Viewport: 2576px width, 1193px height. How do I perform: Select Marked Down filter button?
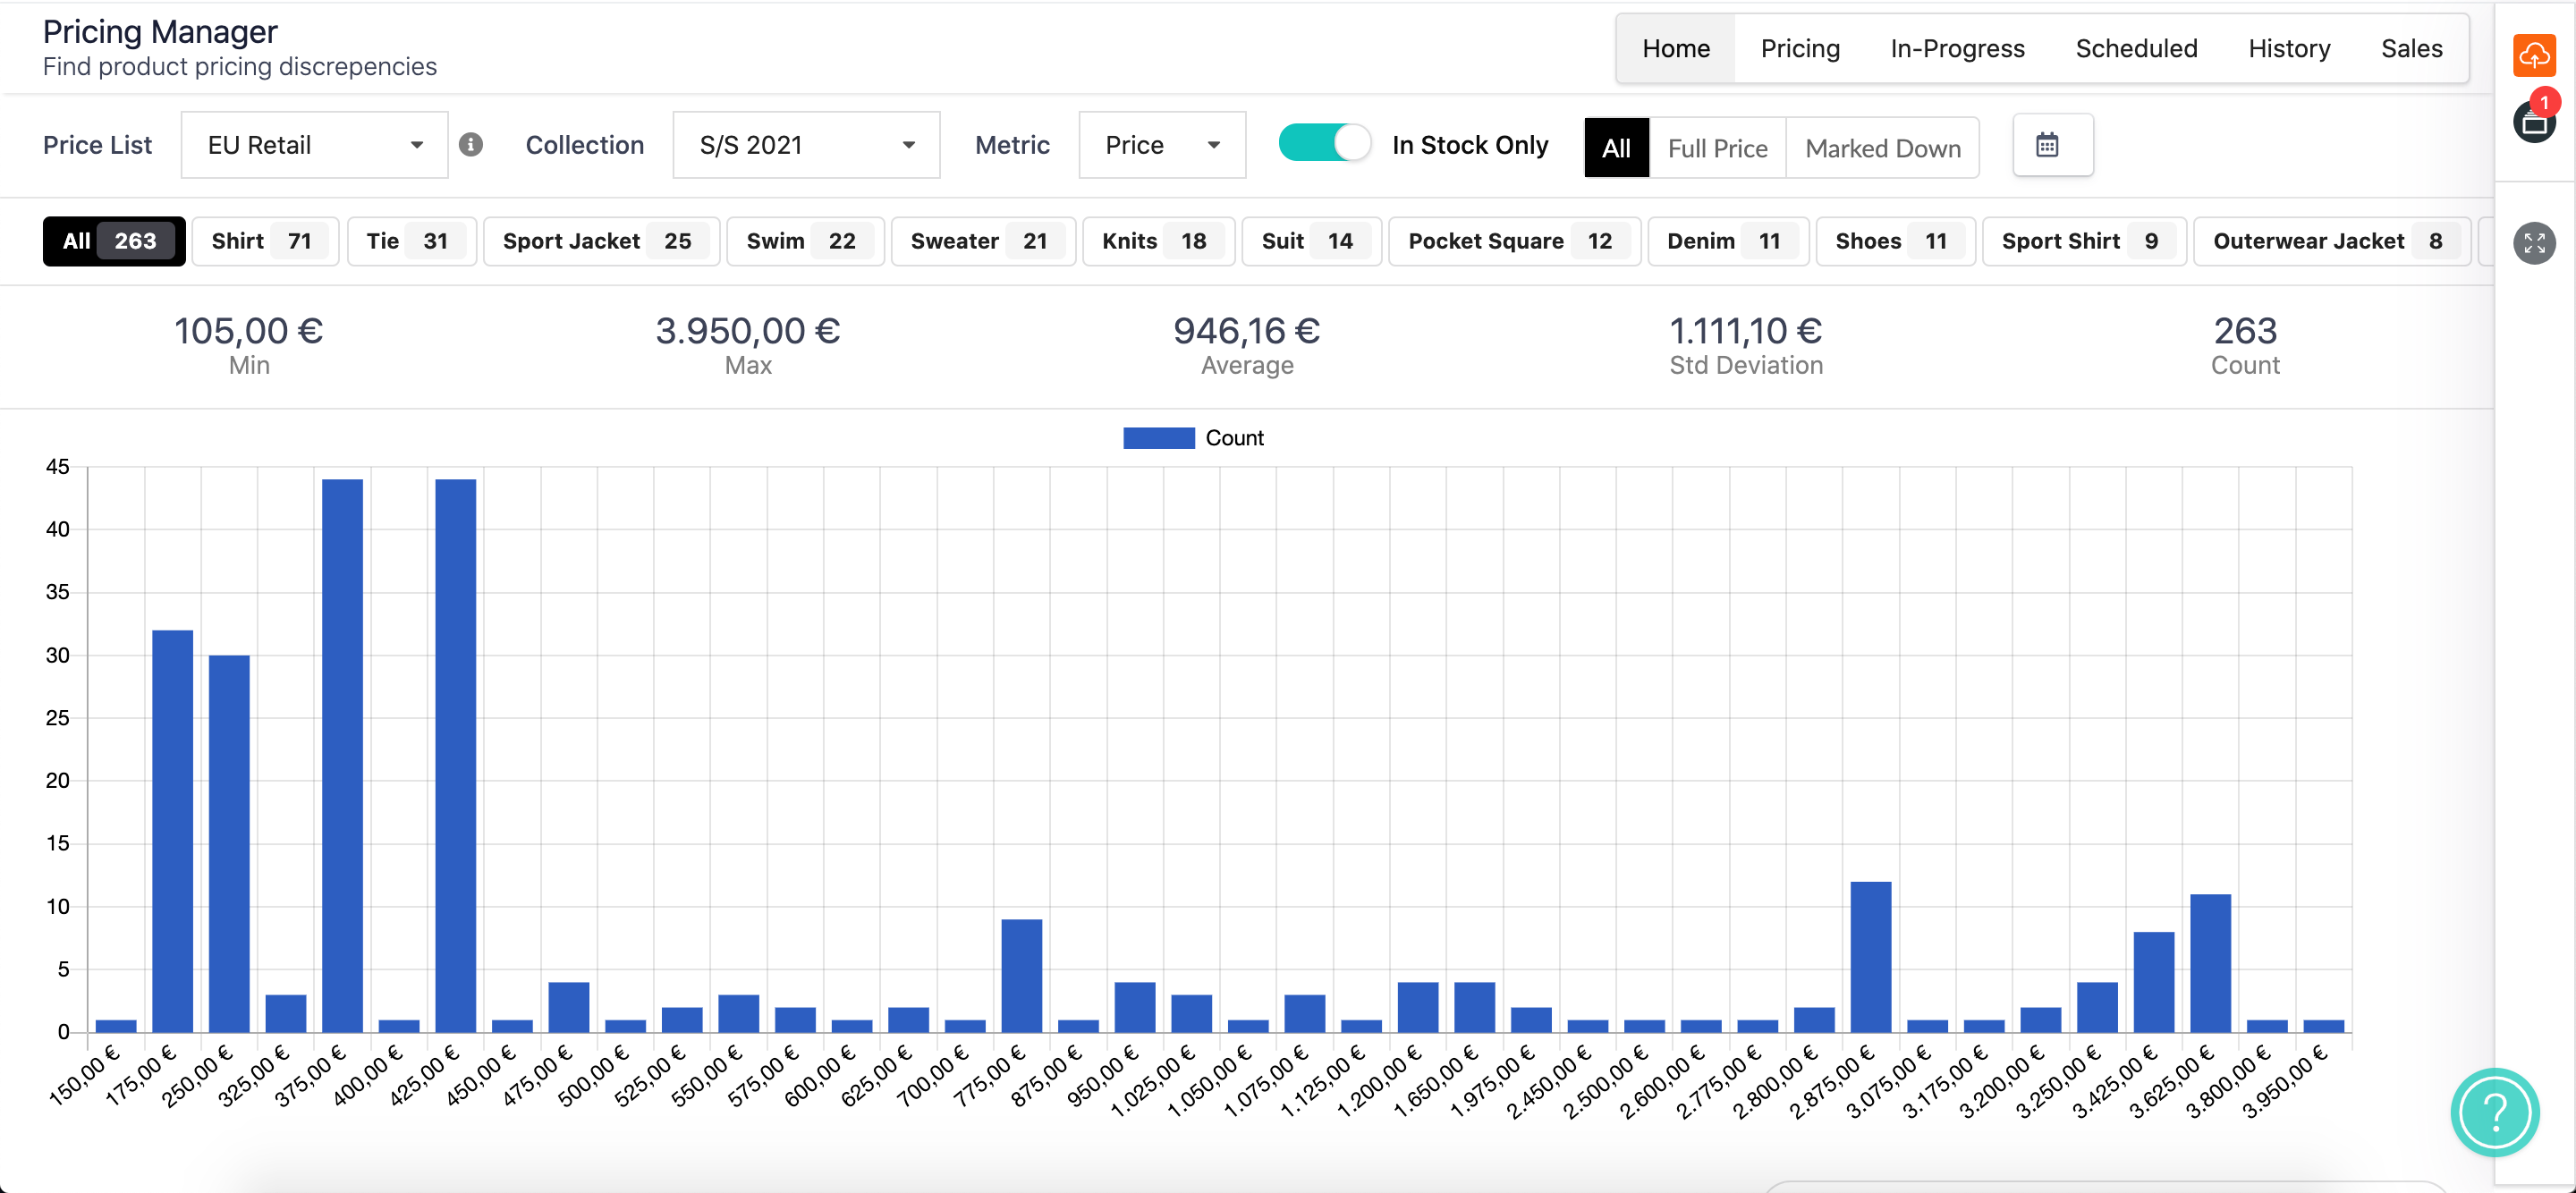1883,147
